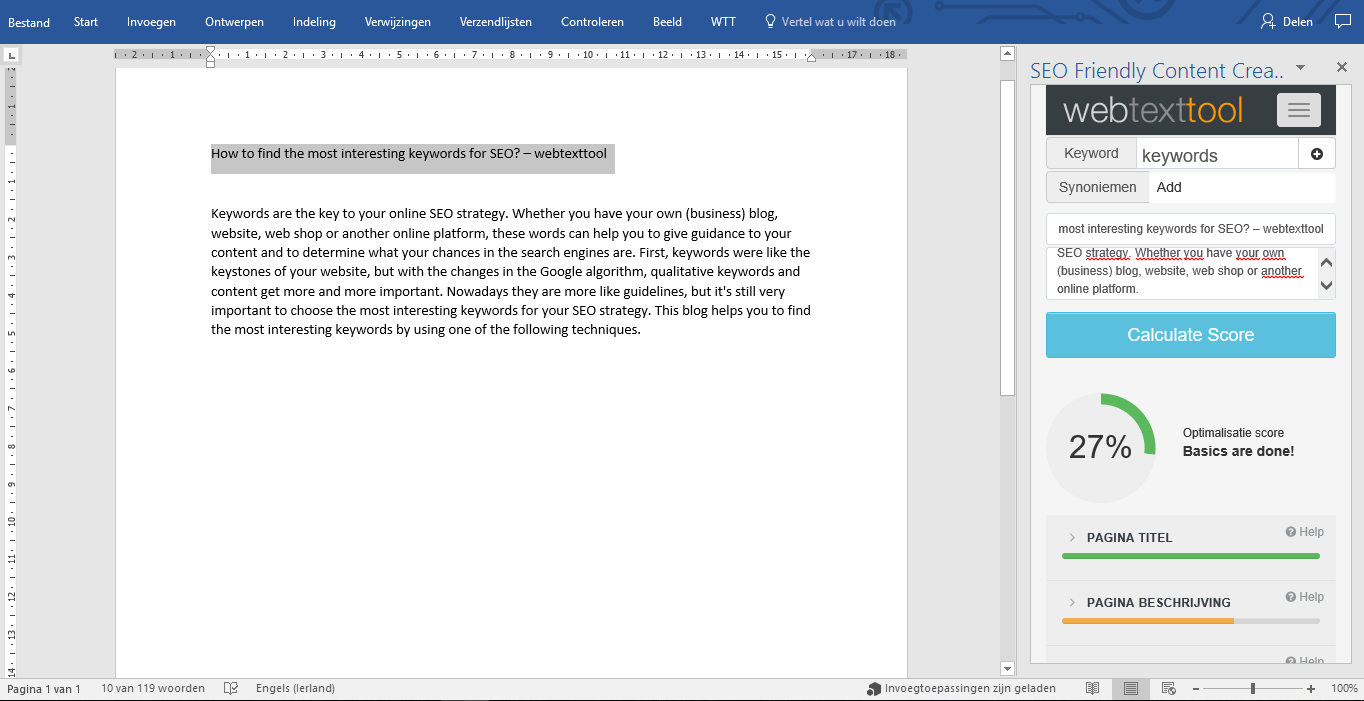
Task: Switch to Print Layout view icon
Action: coord(1131,689)
